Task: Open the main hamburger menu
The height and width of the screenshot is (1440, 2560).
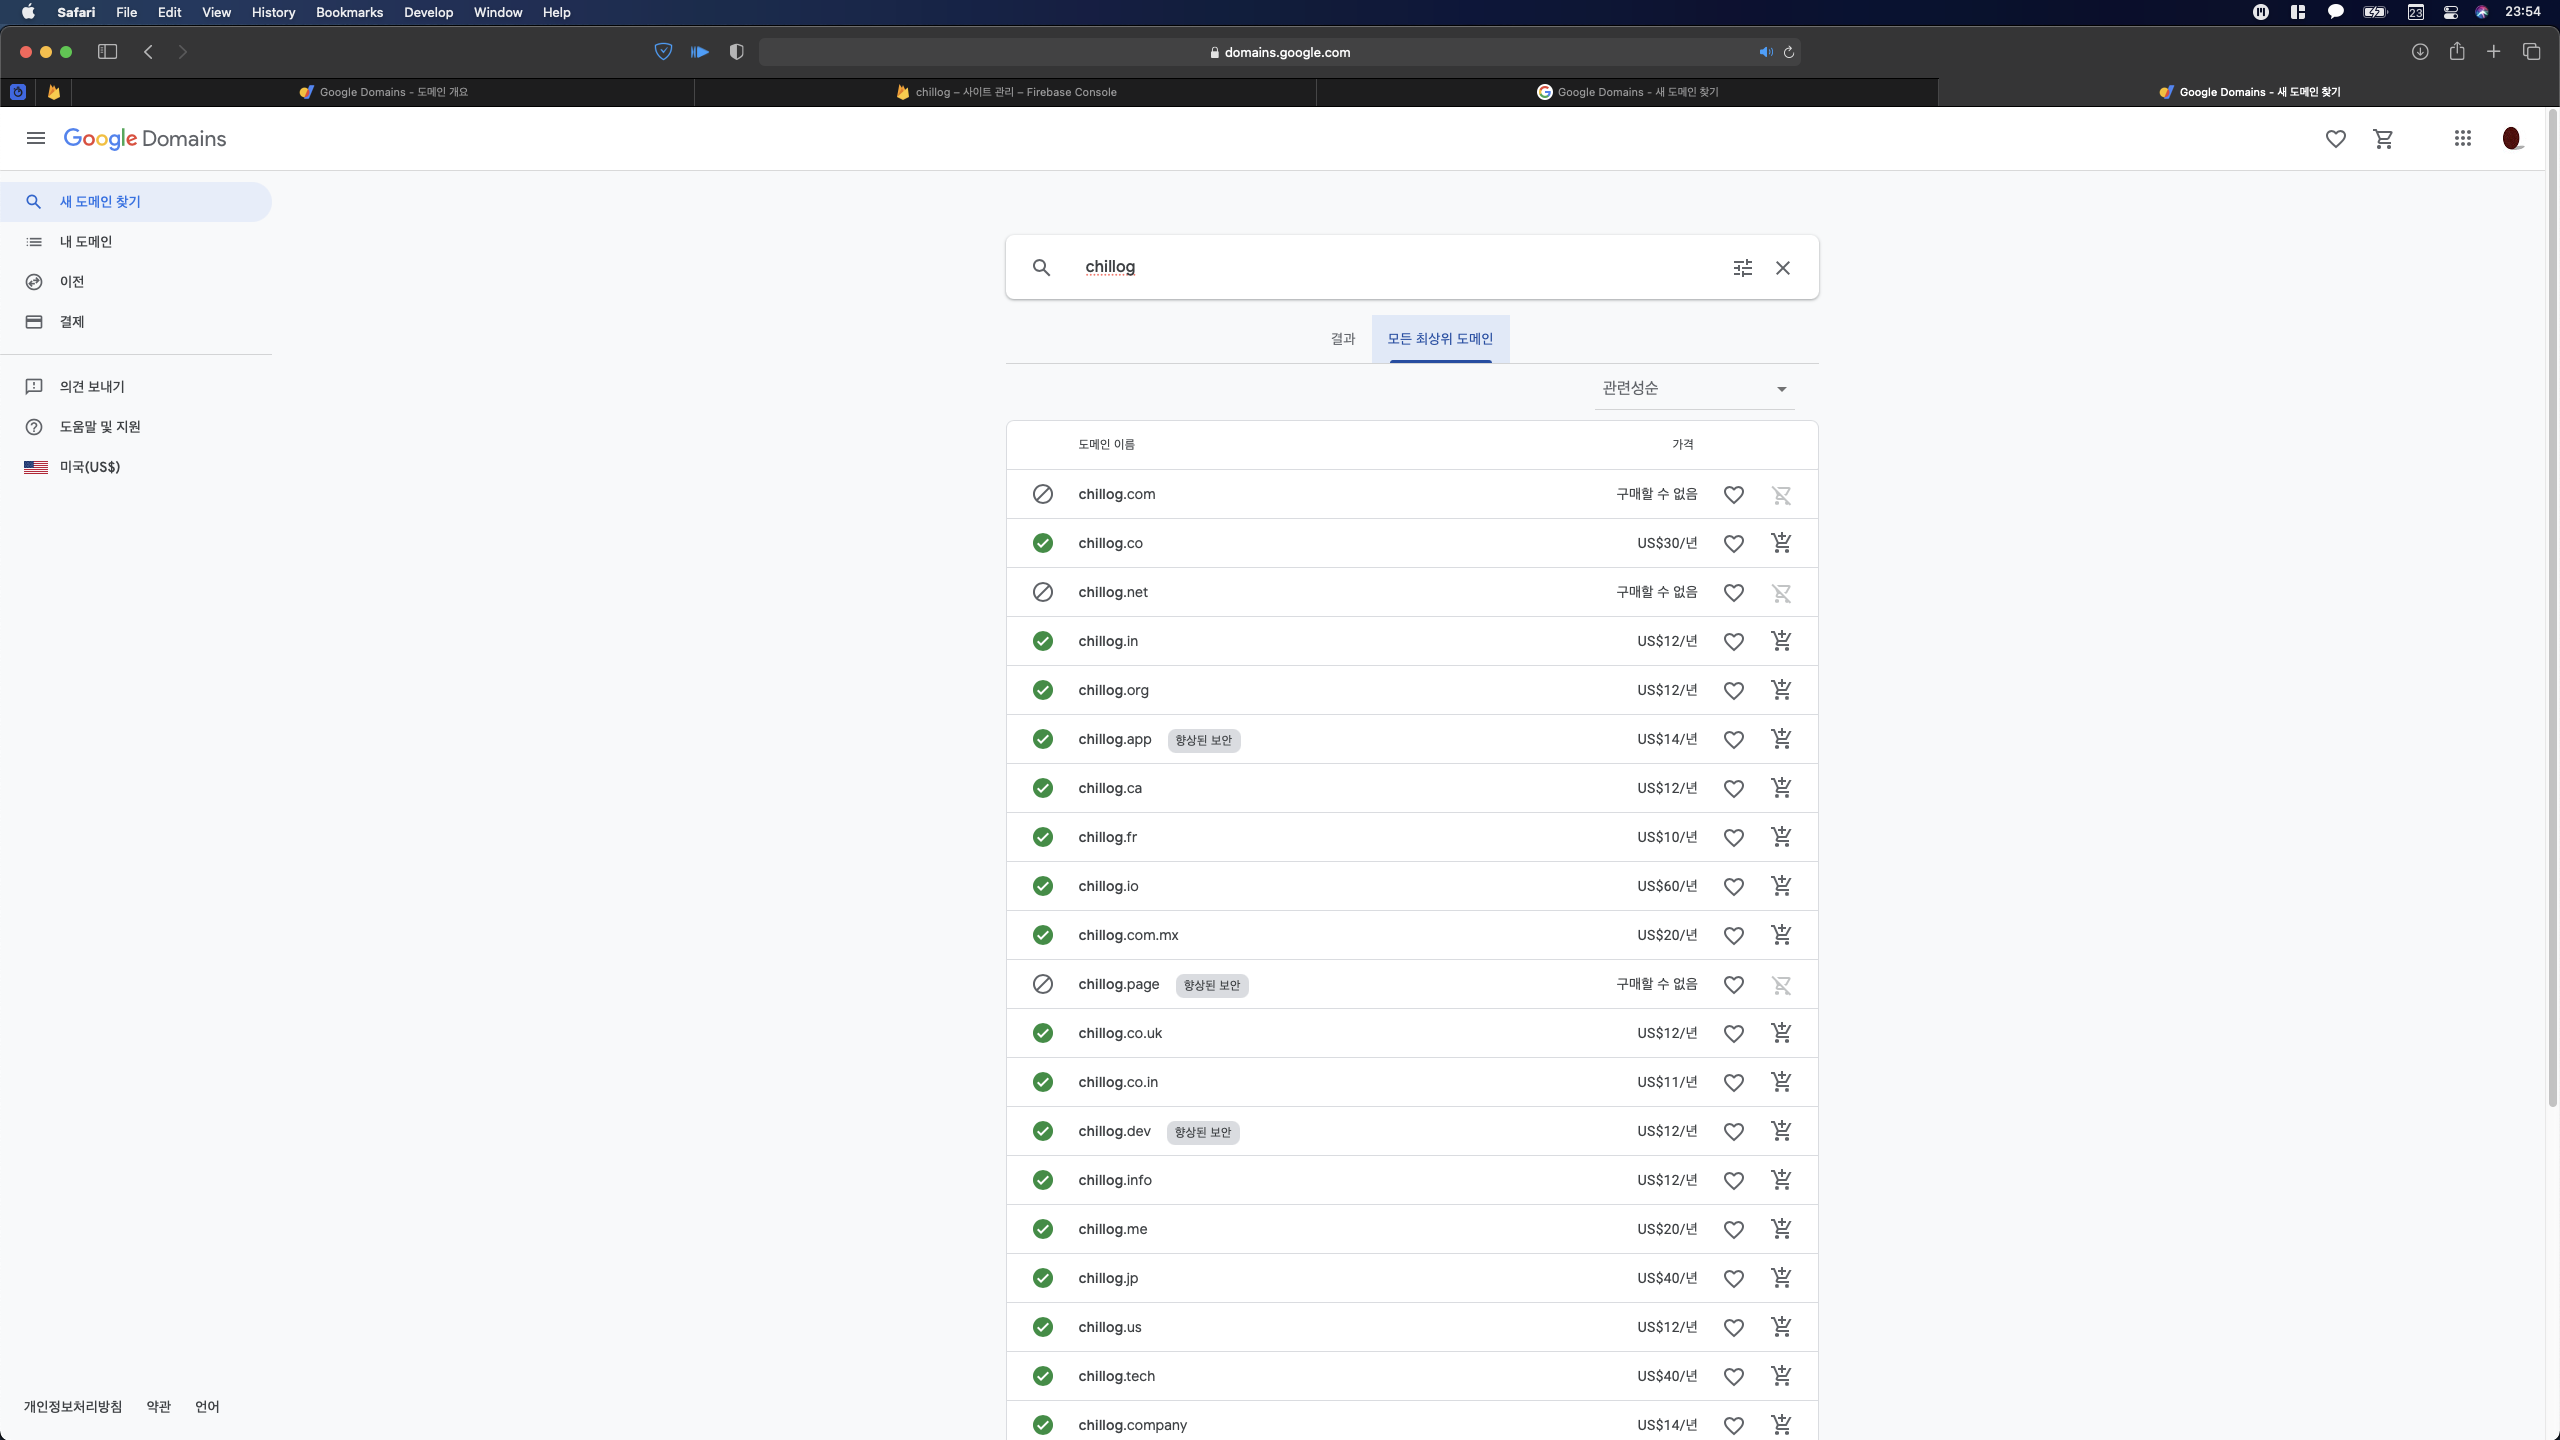Action: (36, 139)
